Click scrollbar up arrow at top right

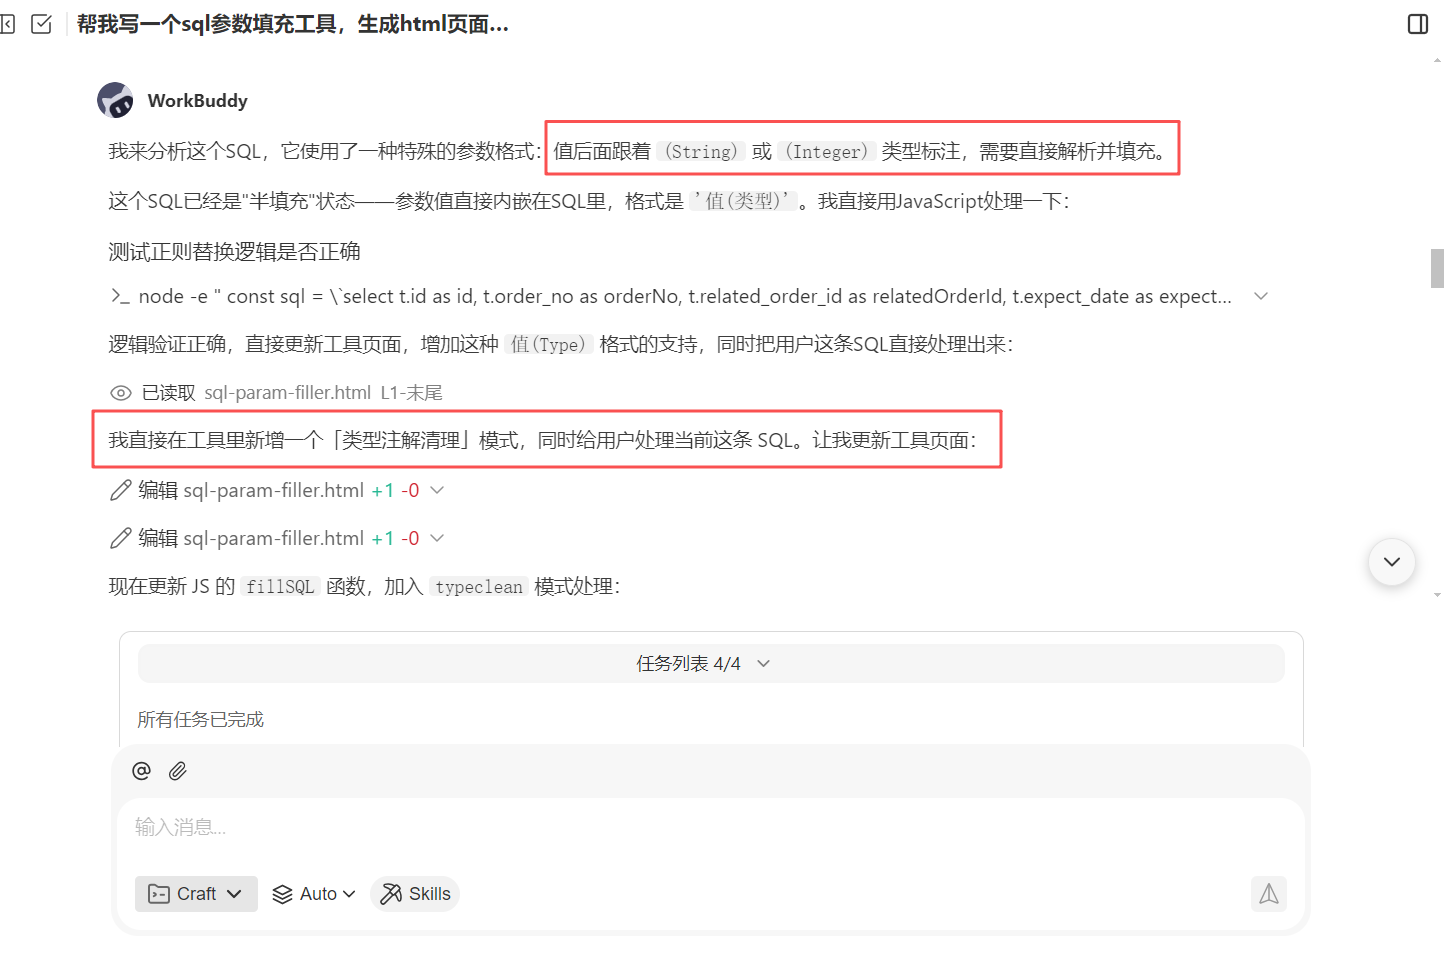(1437, 60)
